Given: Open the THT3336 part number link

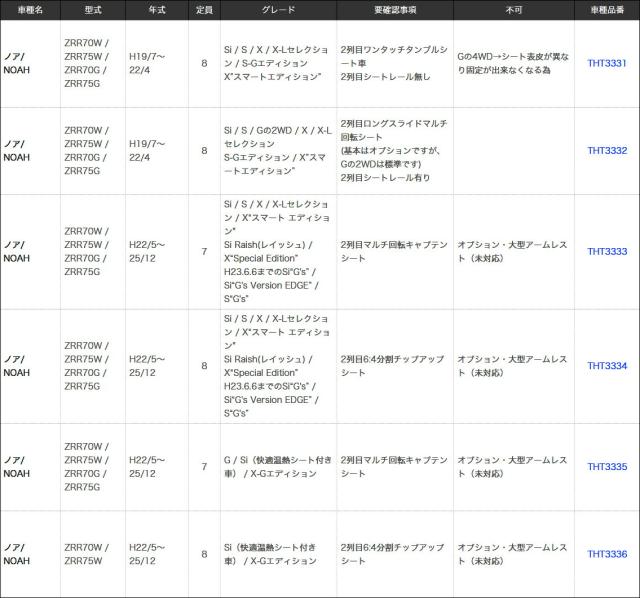Looking at the screenshot, I should coord(607,554).
